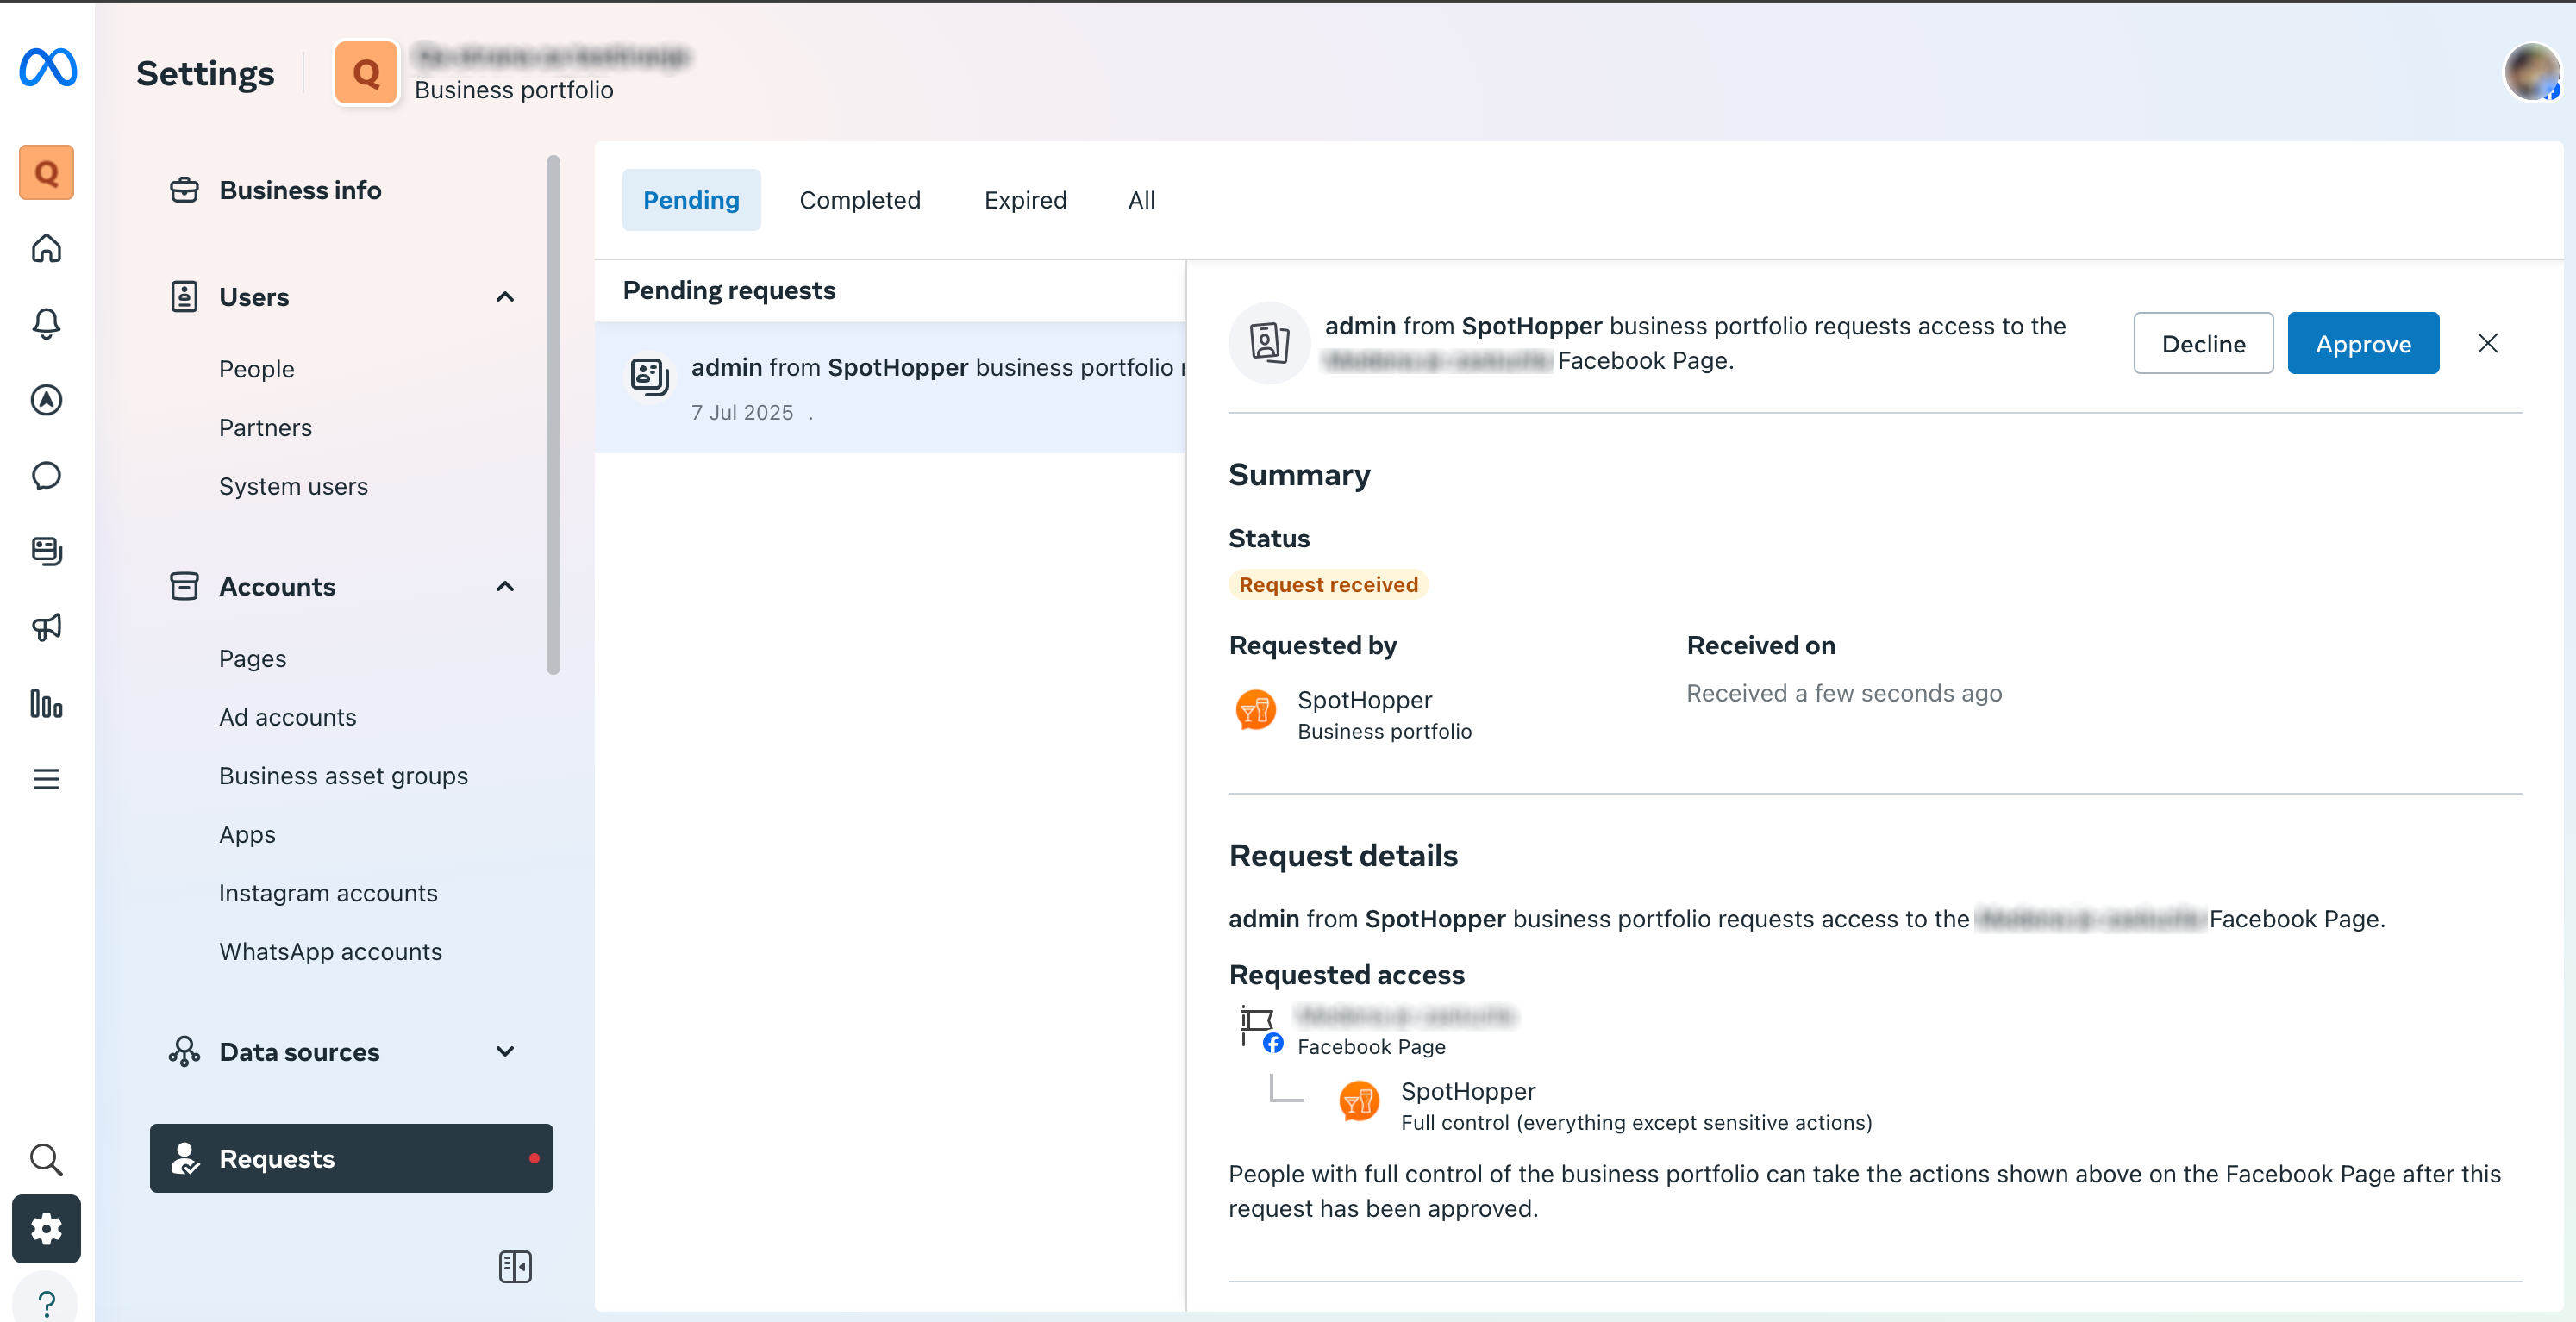Open the megaphone ads icon
The width and height of the screenshot is (2576, 1322).
[46, 627]
